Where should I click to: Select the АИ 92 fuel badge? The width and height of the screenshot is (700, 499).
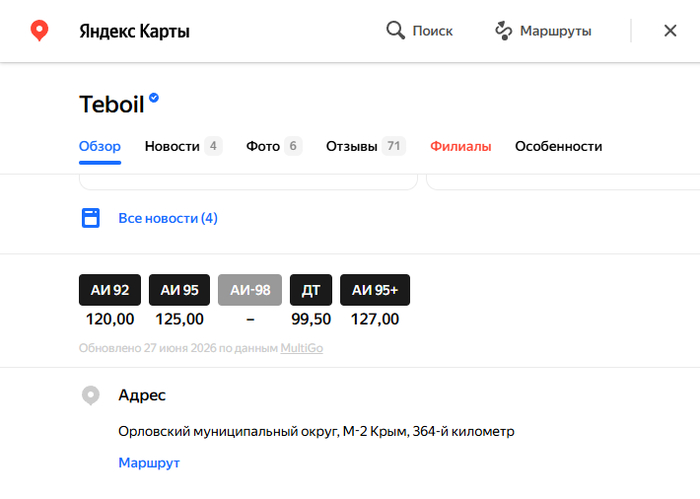point(110,290)
